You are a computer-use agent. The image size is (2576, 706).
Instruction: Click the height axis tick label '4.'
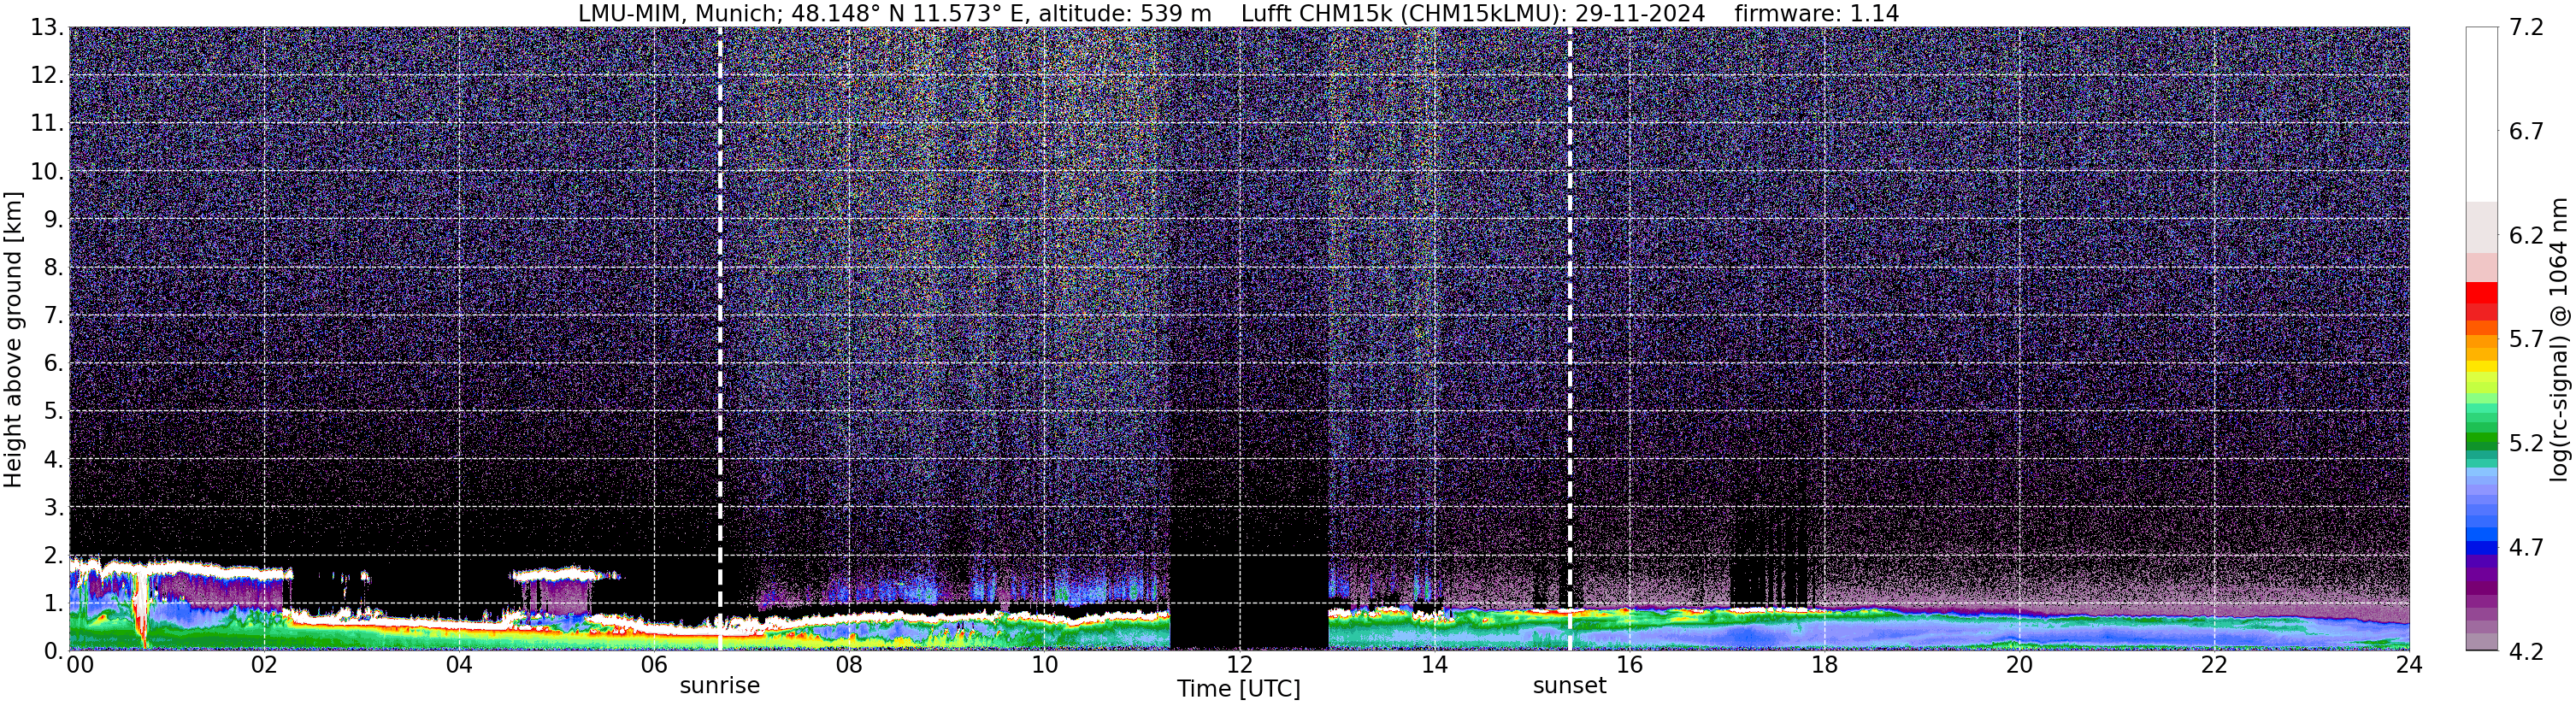tap(53, 460)
